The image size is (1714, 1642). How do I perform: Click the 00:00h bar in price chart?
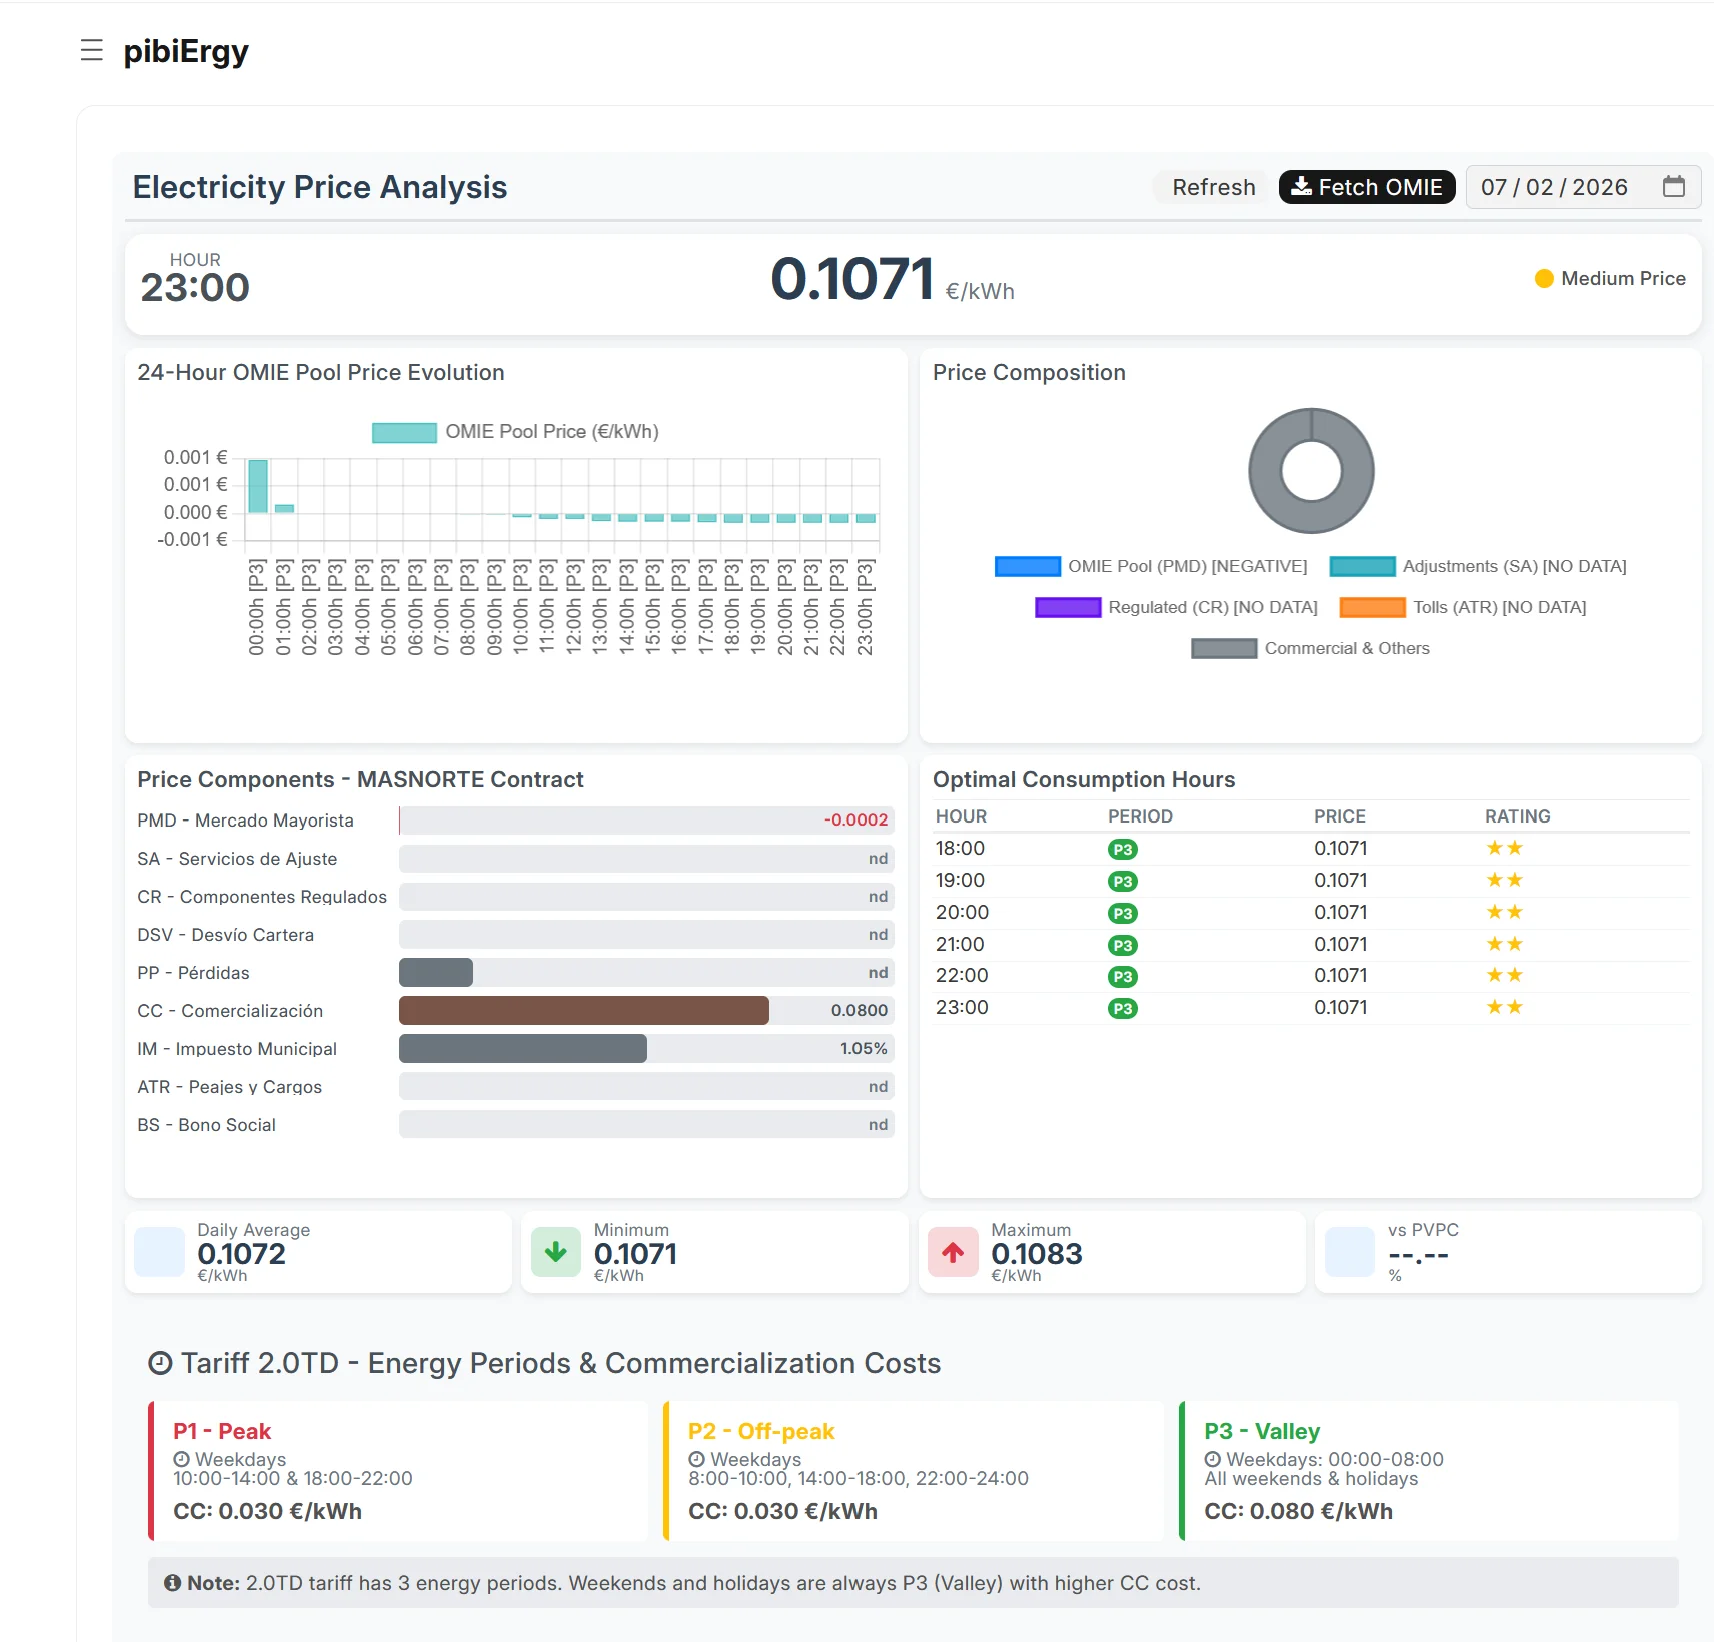(x=258, y=486)
